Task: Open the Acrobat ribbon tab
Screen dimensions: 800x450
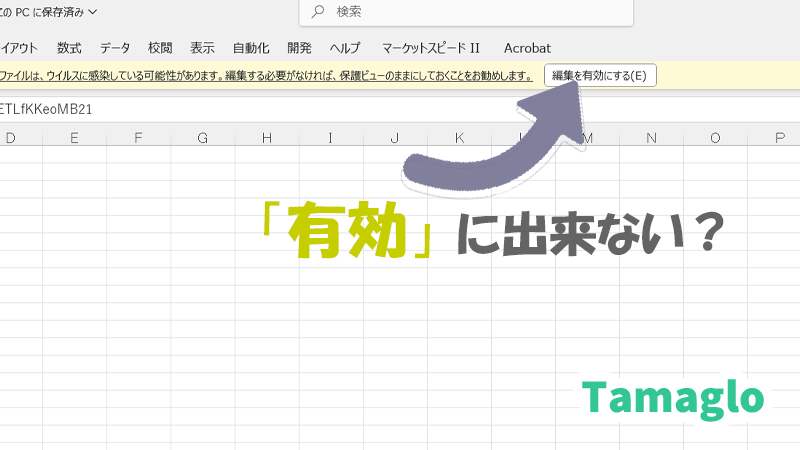Action: (527, 48)
